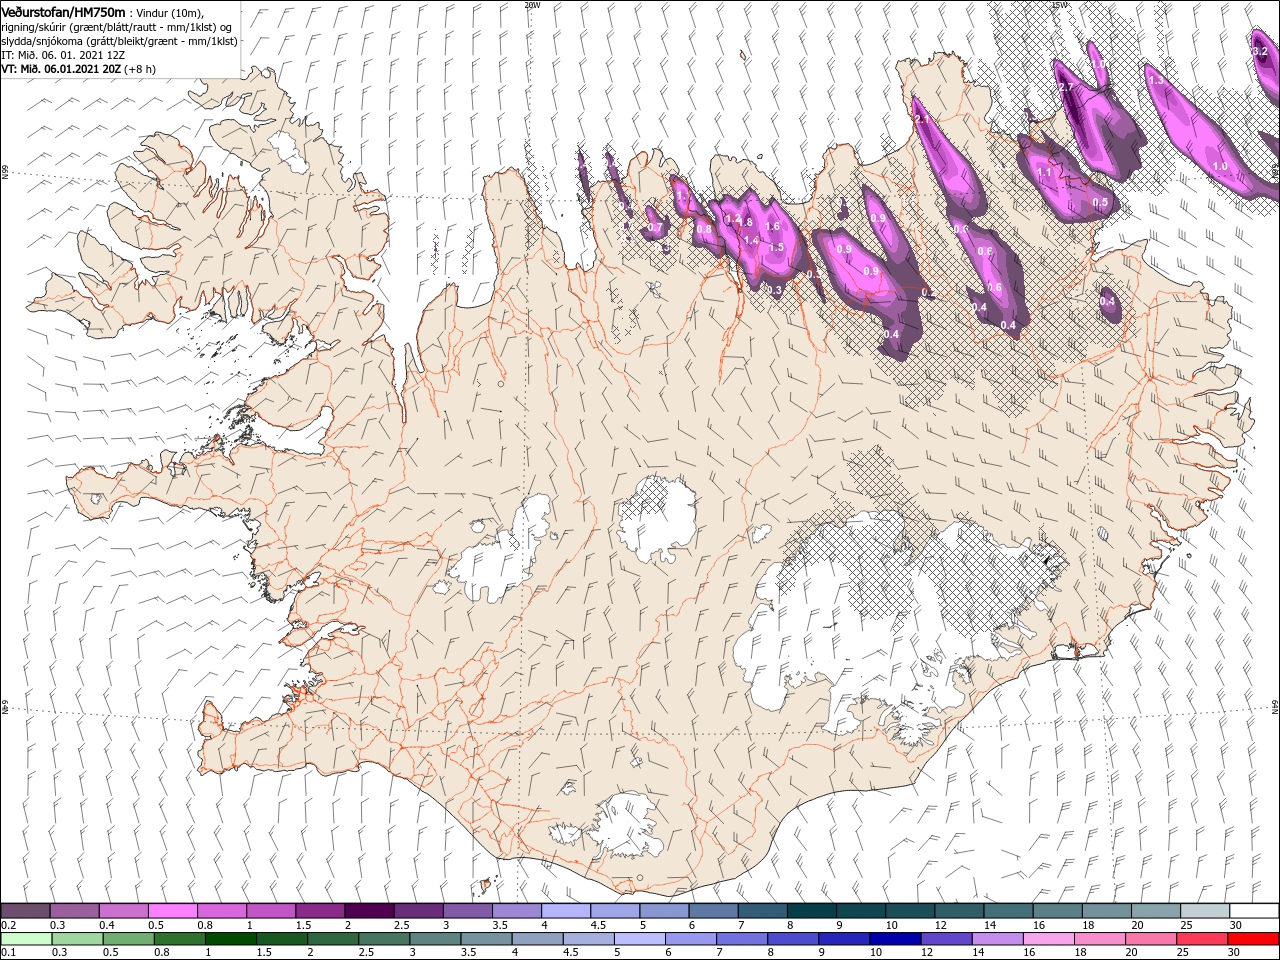Viewport: 1280px width, 960px height.
Task: Click the light lavender swatch right of 4 in the upper legend
Action: (565, 911)
